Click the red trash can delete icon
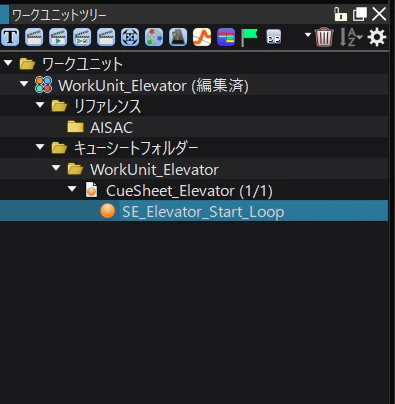395x404 pixels. (324, 37)
